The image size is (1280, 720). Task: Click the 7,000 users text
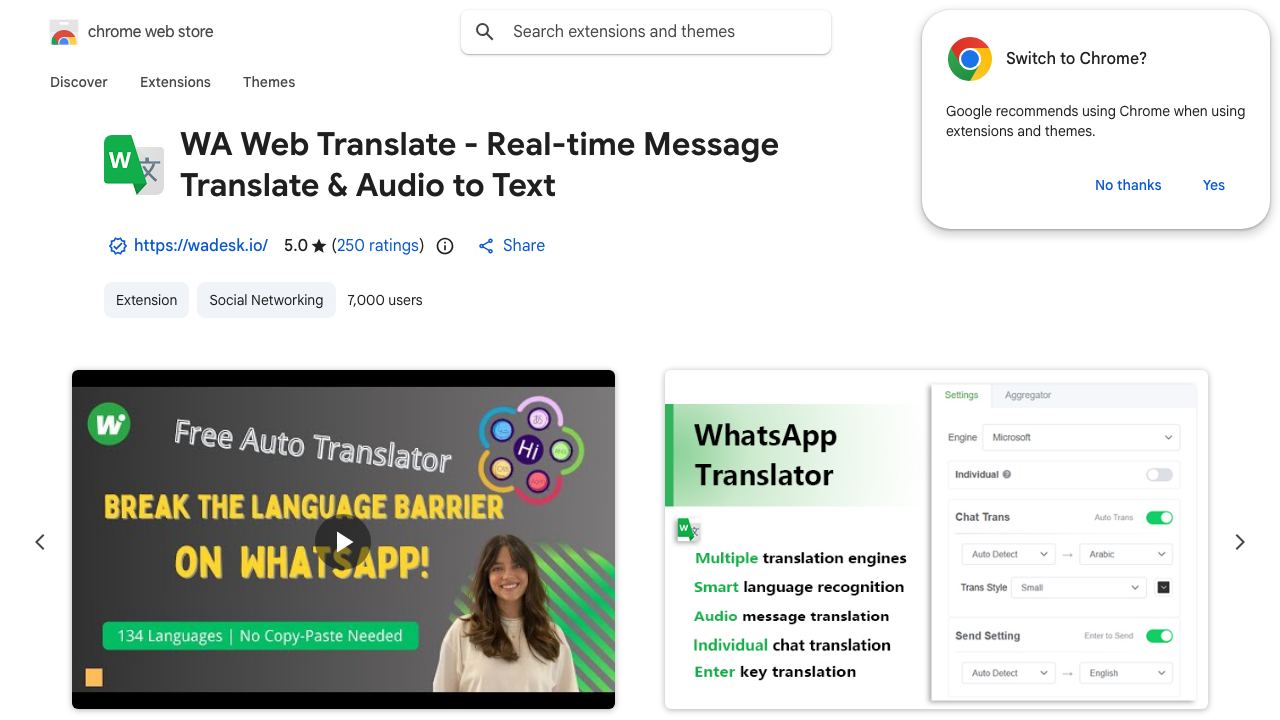coord(385,300)
